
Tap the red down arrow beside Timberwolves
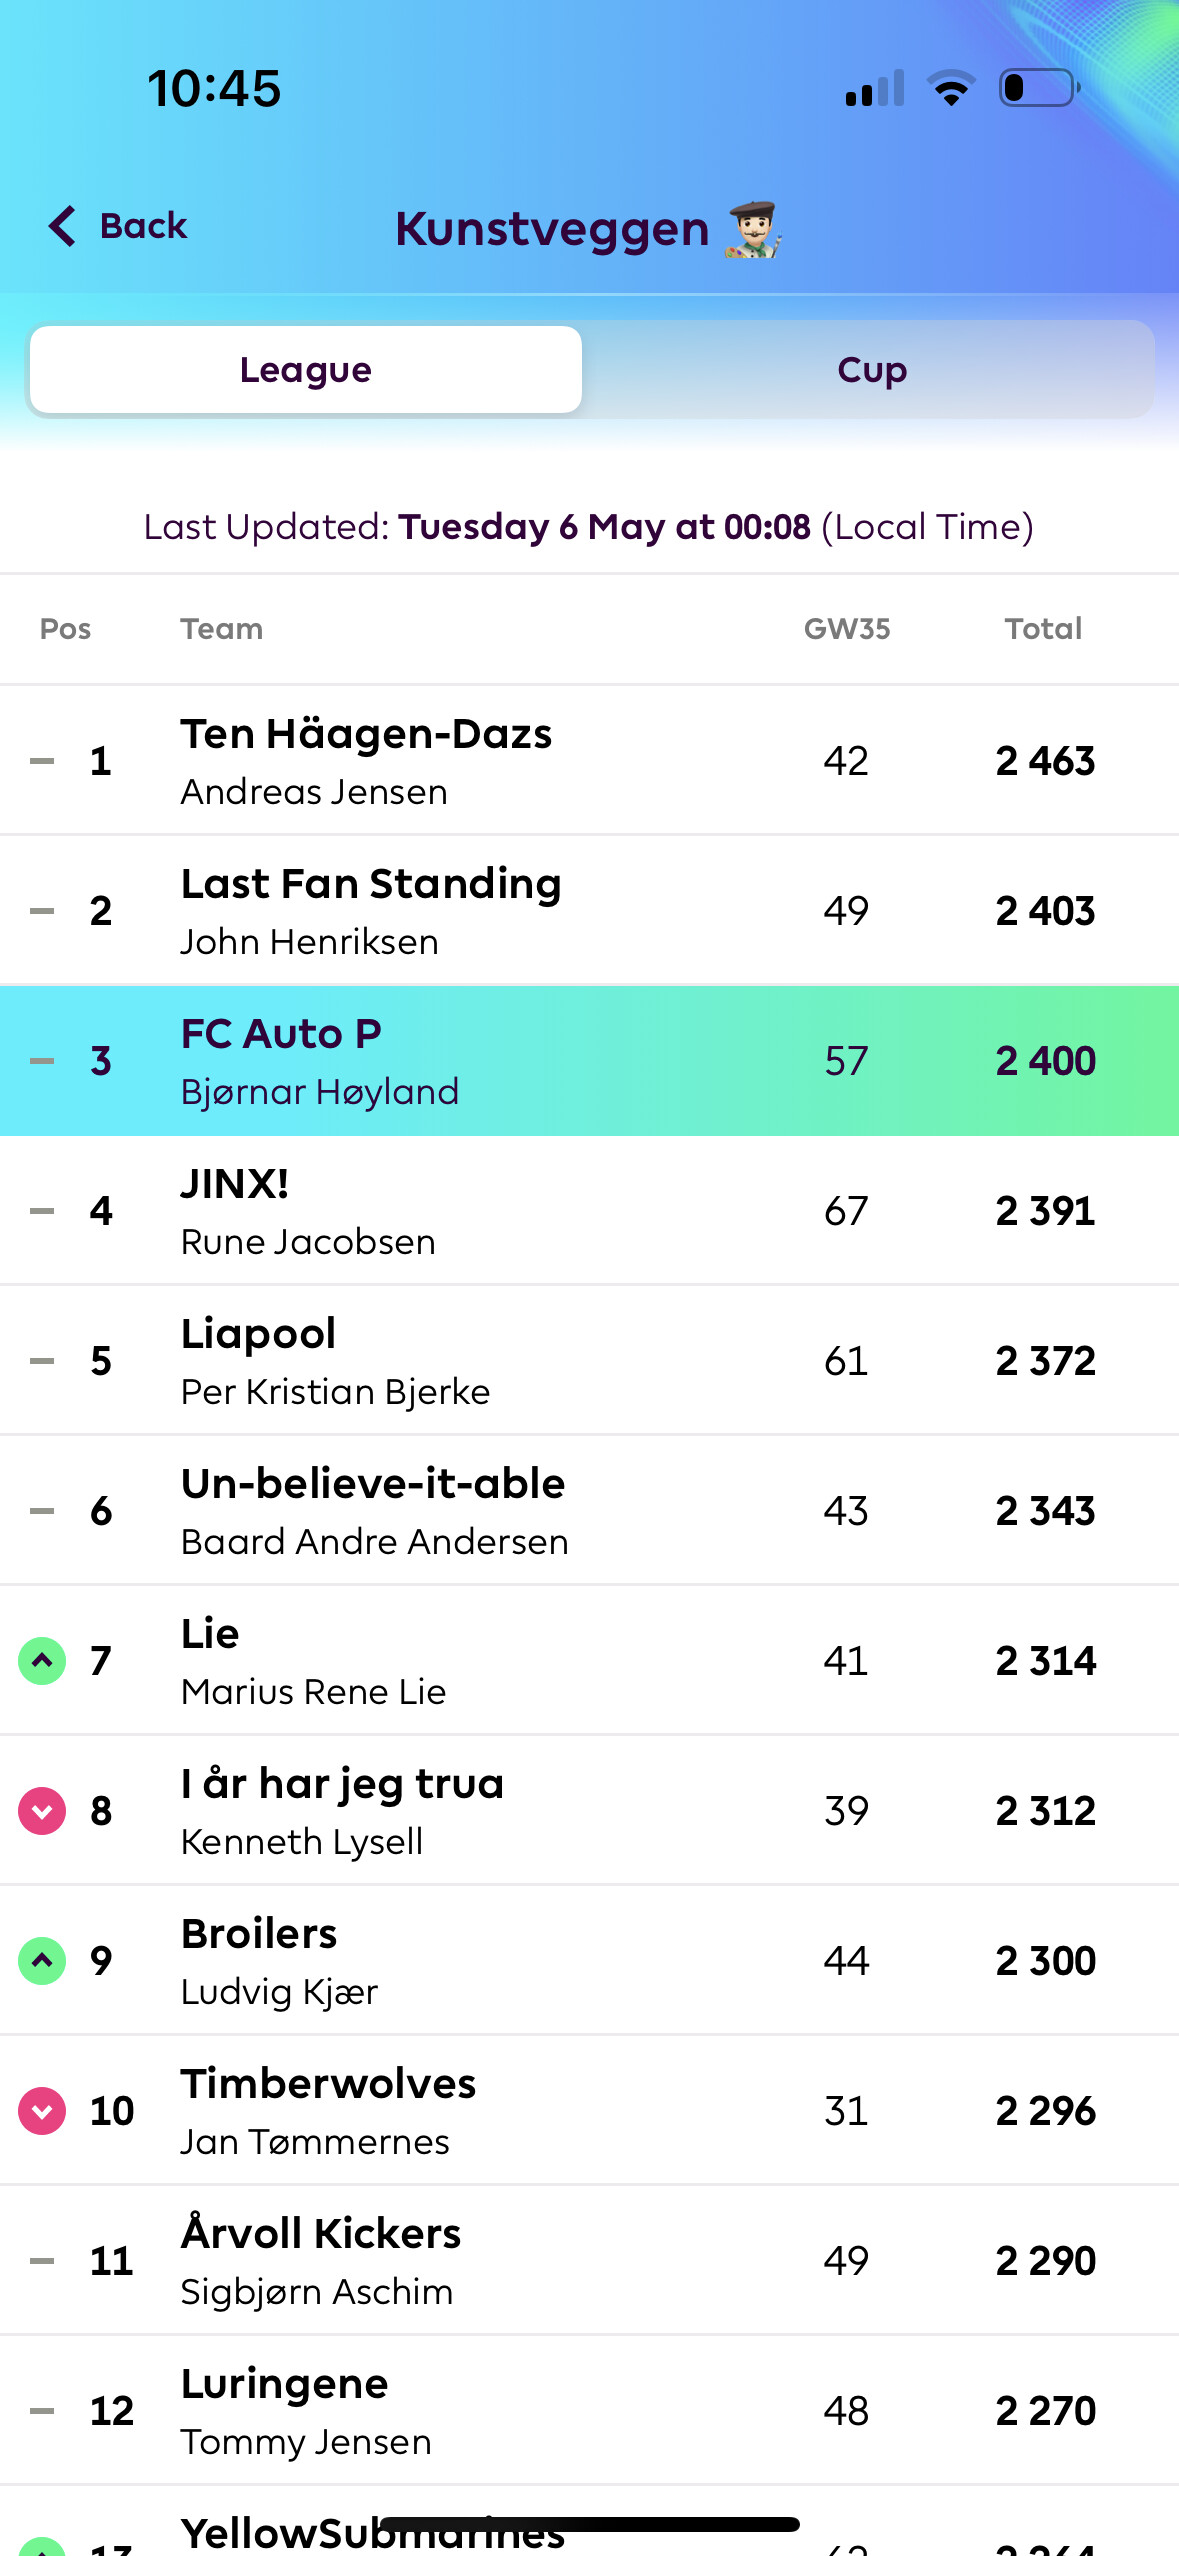pyautogui.click(x=42, y=2111)
